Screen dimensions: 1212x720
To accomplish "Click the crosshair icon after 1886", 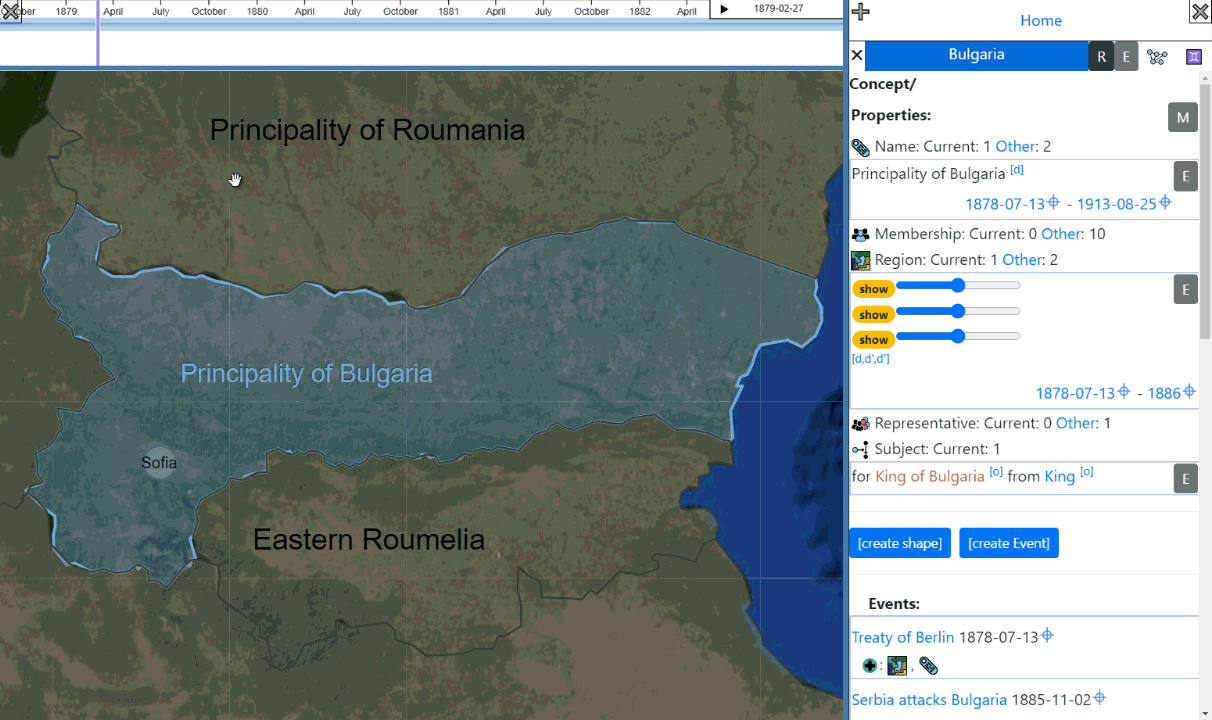I will tap(1190, 392).
